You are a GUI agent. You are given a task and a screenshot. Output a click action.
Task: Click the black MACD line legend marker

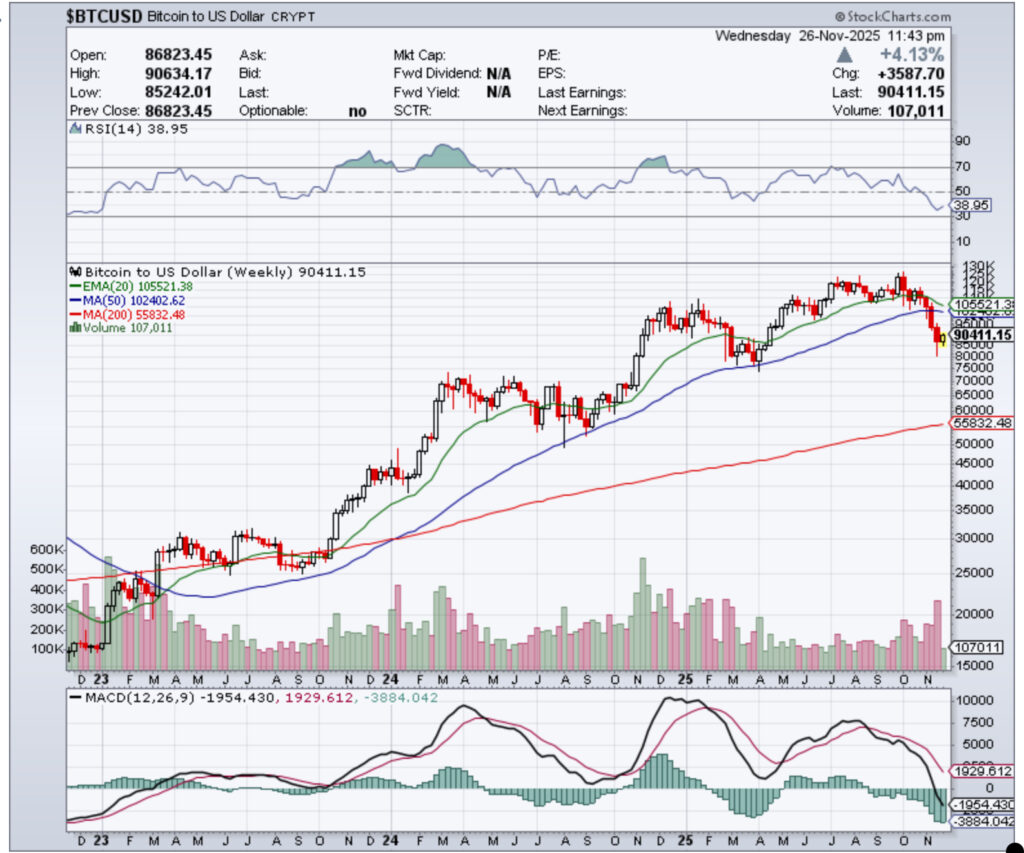pos(78,697)
